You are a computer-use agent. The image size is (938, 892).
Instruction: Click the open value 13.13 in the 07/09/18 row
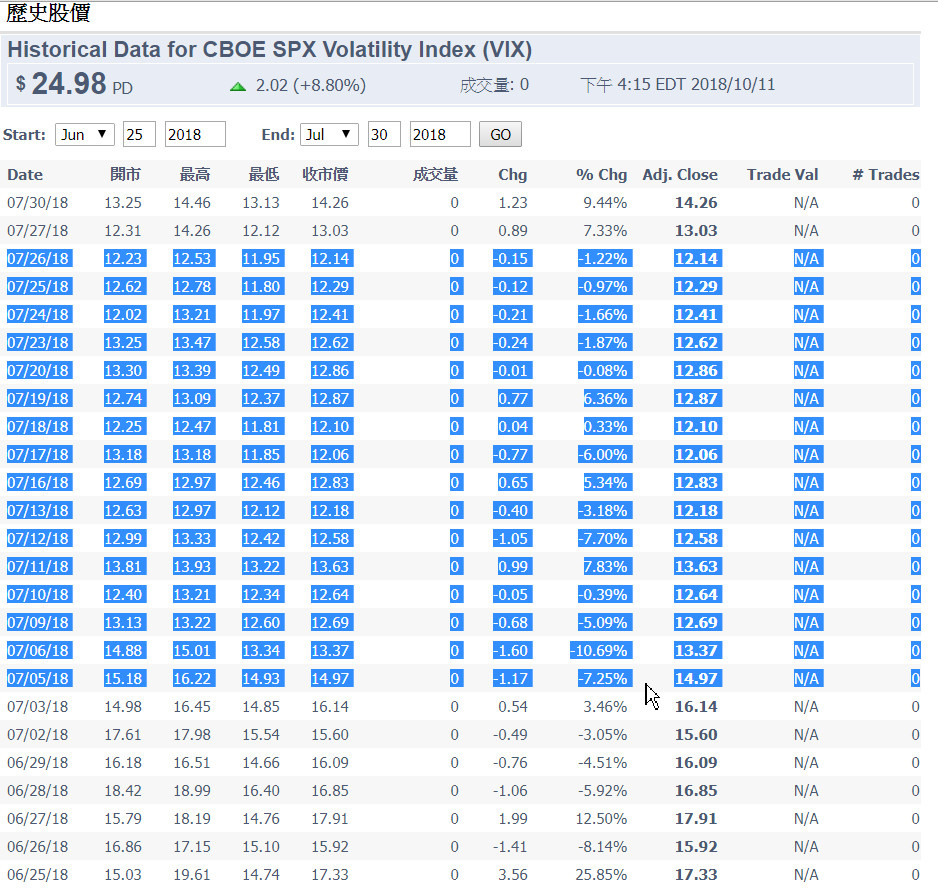124,622
